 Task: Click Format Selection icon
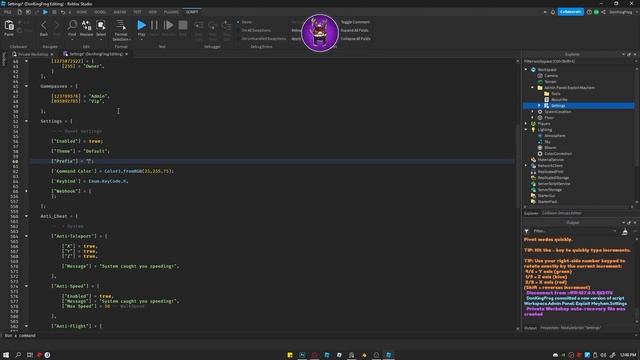point(121,25)
